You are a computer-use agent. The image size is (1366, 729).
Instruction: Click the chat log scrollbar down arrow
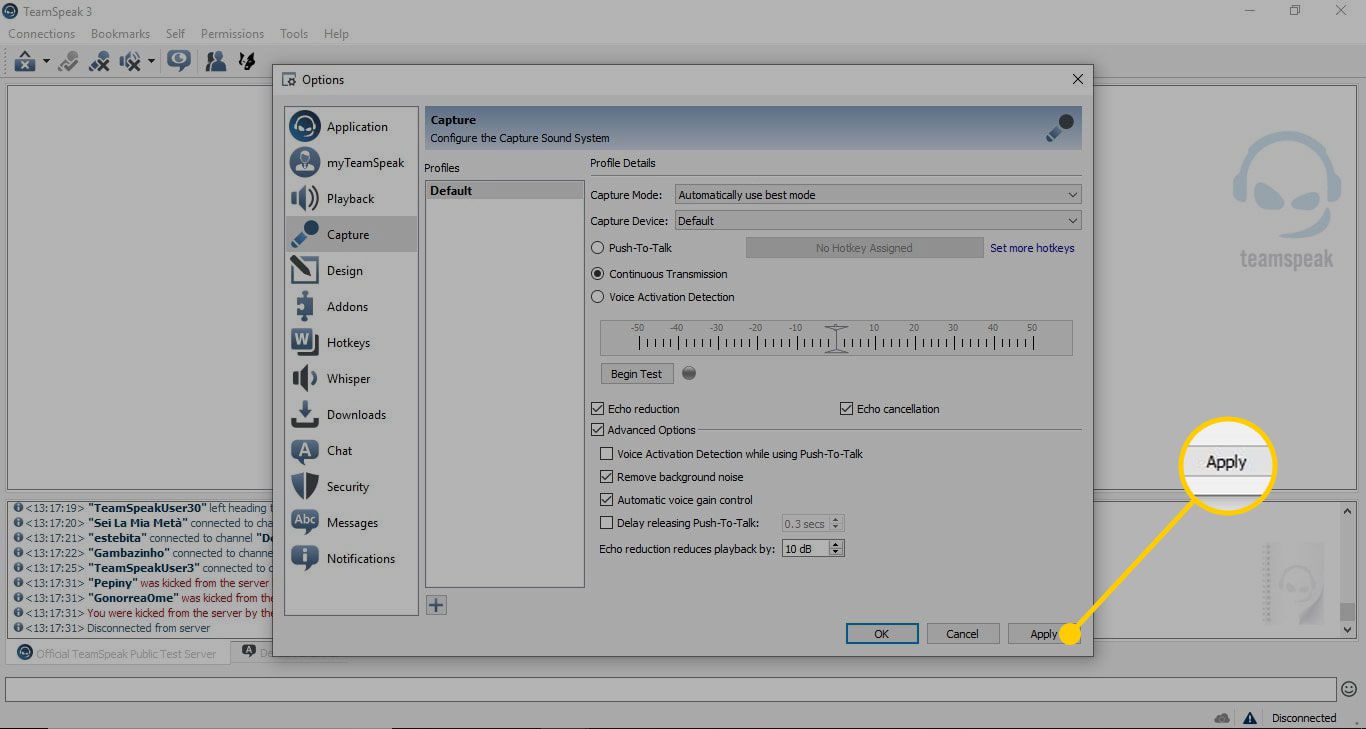tap(1347, 630)
